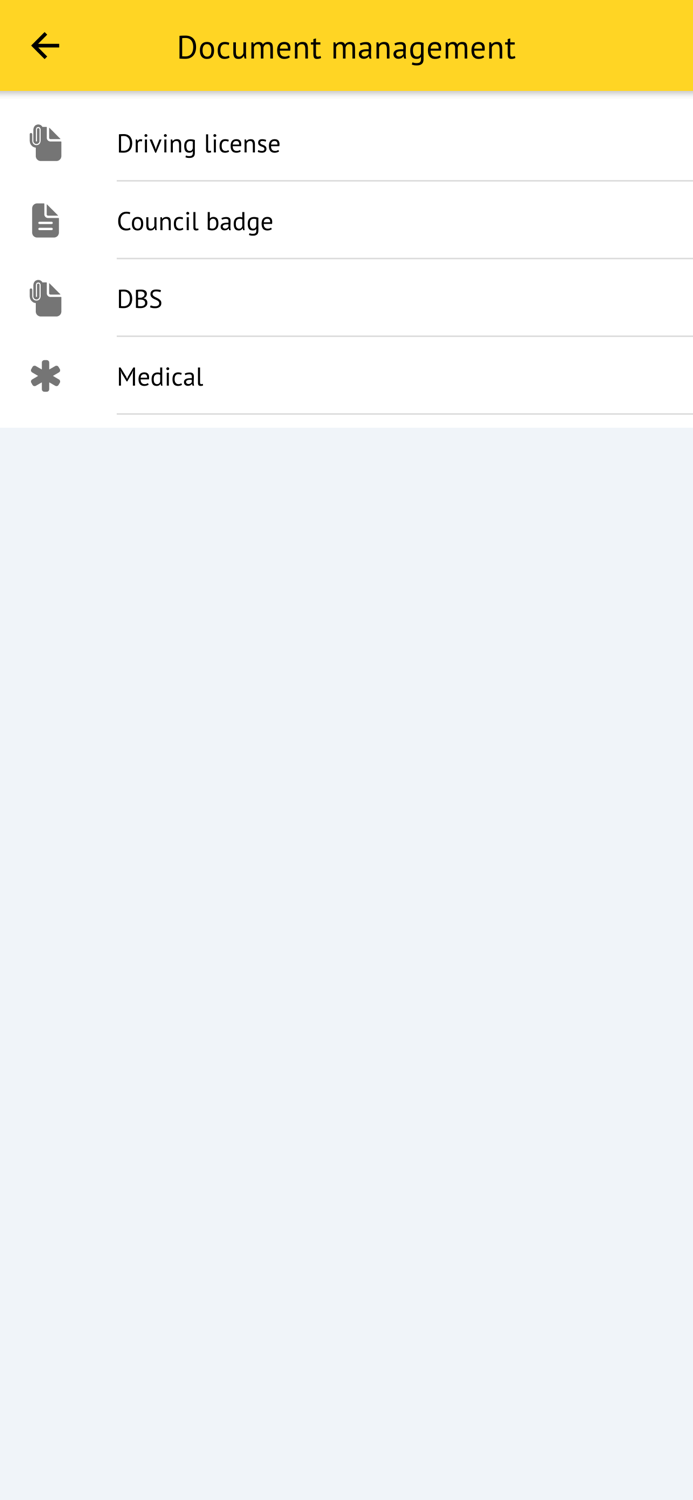The width and height of the screenshot is (693, 1500).
Task: Select the DBS list item
Action: 346,299
